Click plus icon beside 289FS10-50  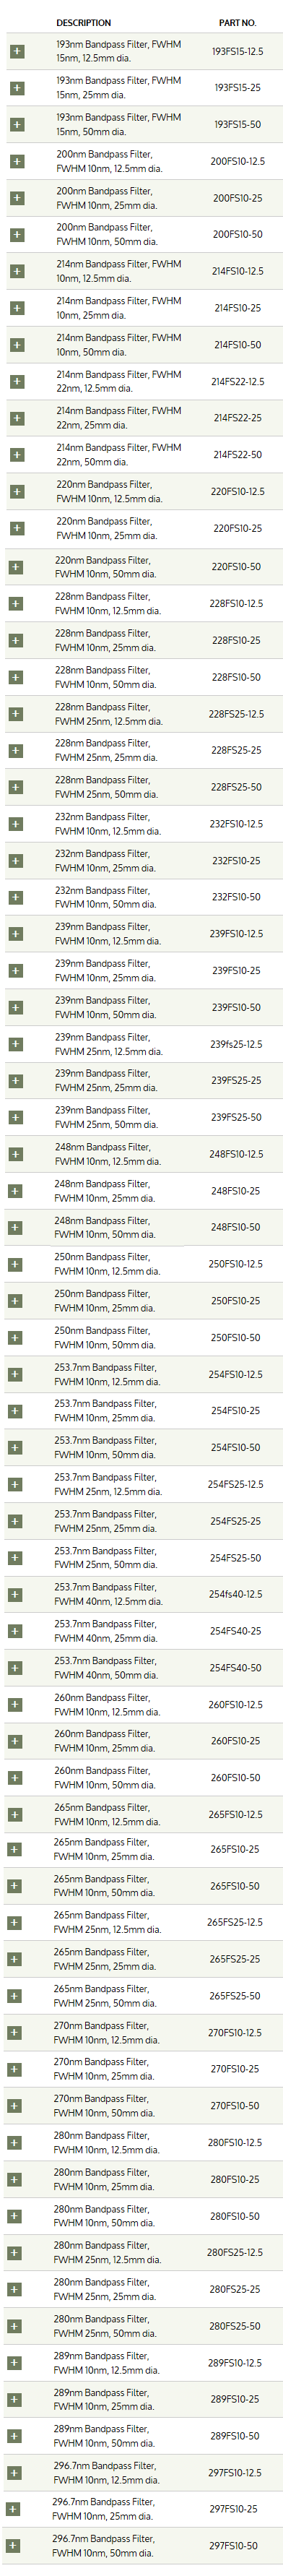click(13, 2436)
